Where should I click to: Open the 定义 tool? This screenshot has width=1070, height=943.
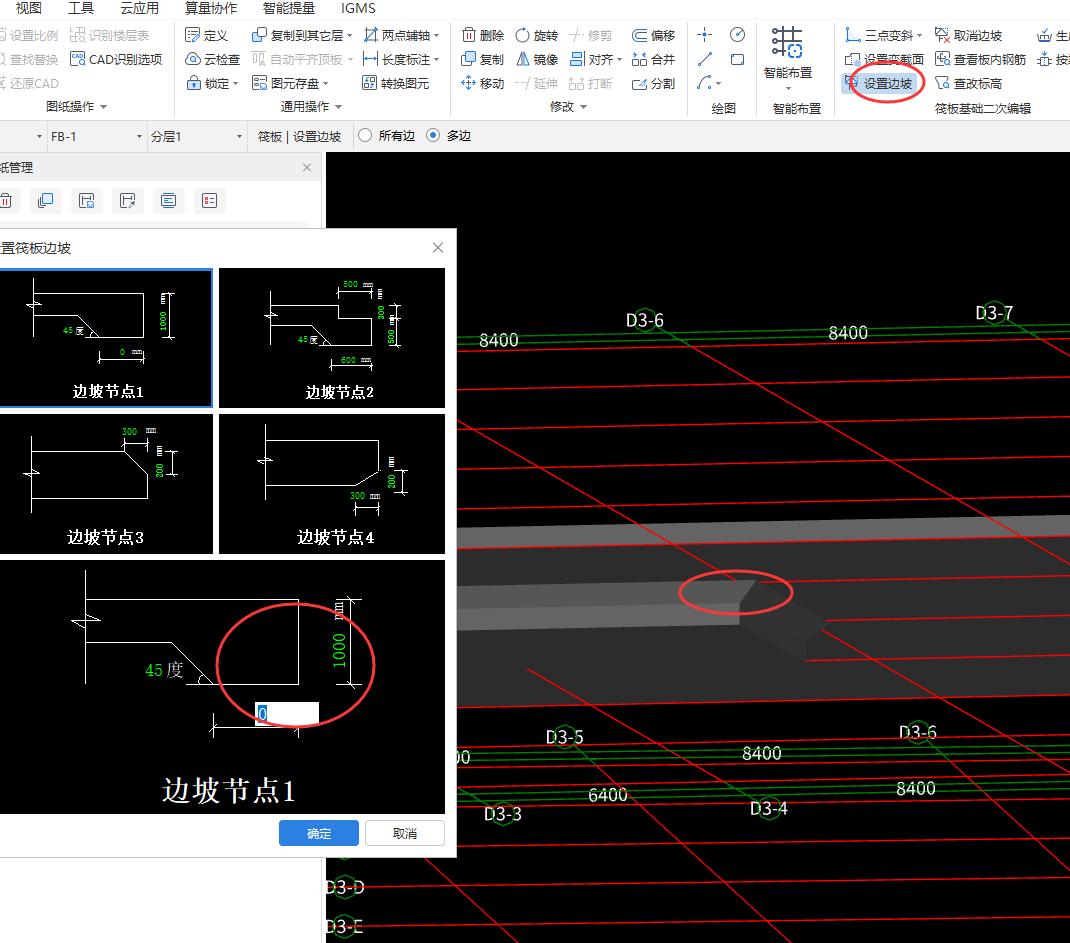coord(207,35)
